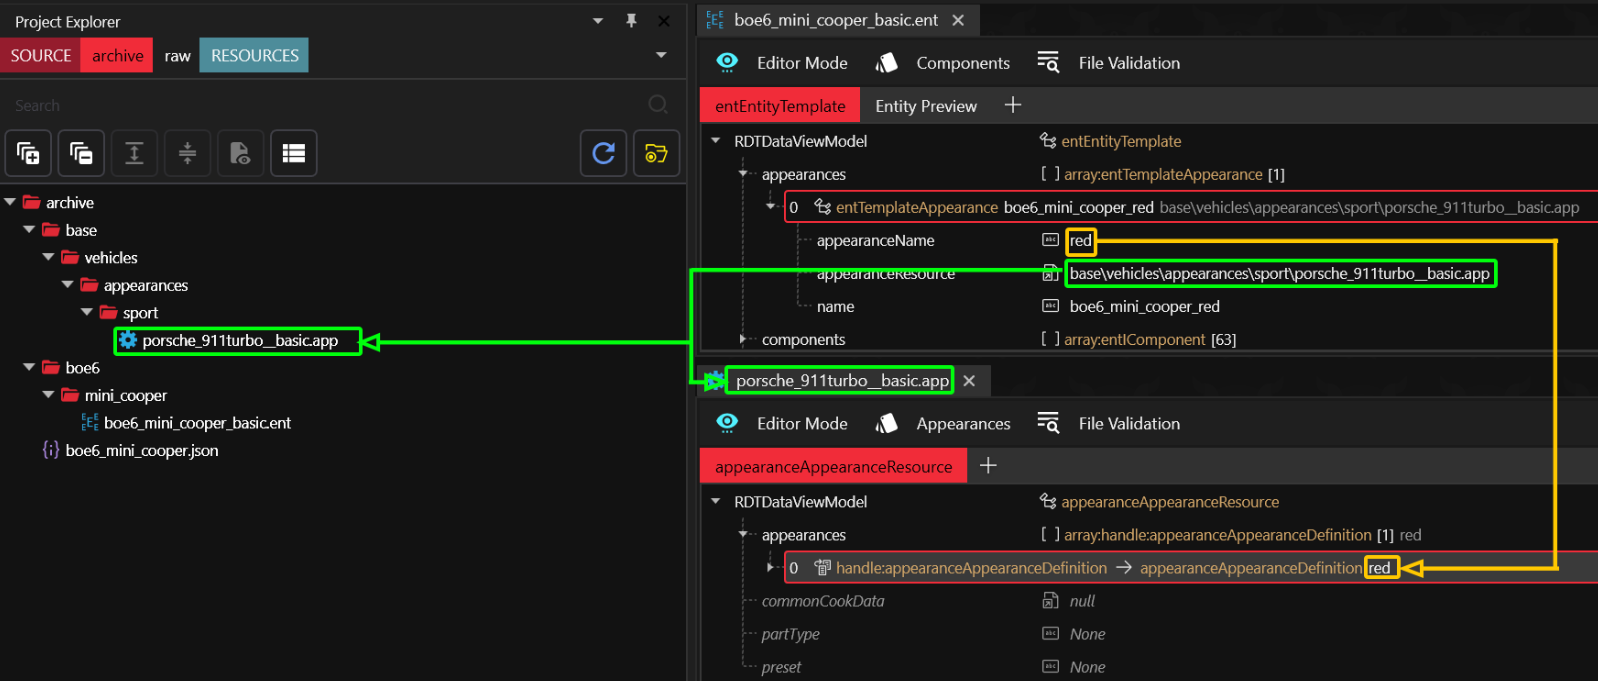The image size is (1598, 681).
Task: Toggle Editor Mode eye in upper editor
Action: (x=727, y=63)
